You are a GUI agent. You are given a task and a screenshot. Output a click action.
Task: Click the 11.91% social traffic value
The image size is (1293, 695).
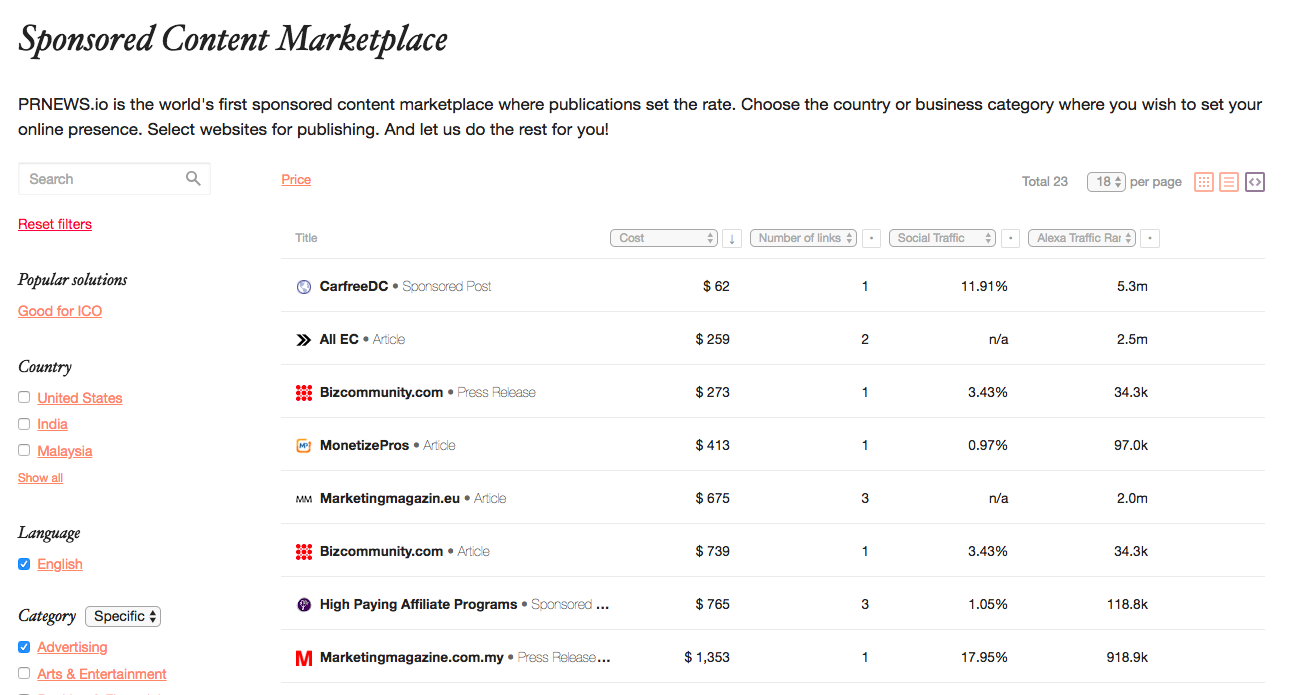[x=984, y=286]
